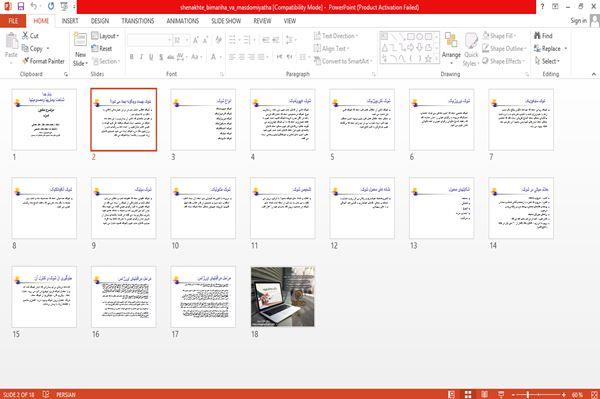Open Shape Effects dropdown
Viewport: 600px width, 399px height.
tap(504, 61)
